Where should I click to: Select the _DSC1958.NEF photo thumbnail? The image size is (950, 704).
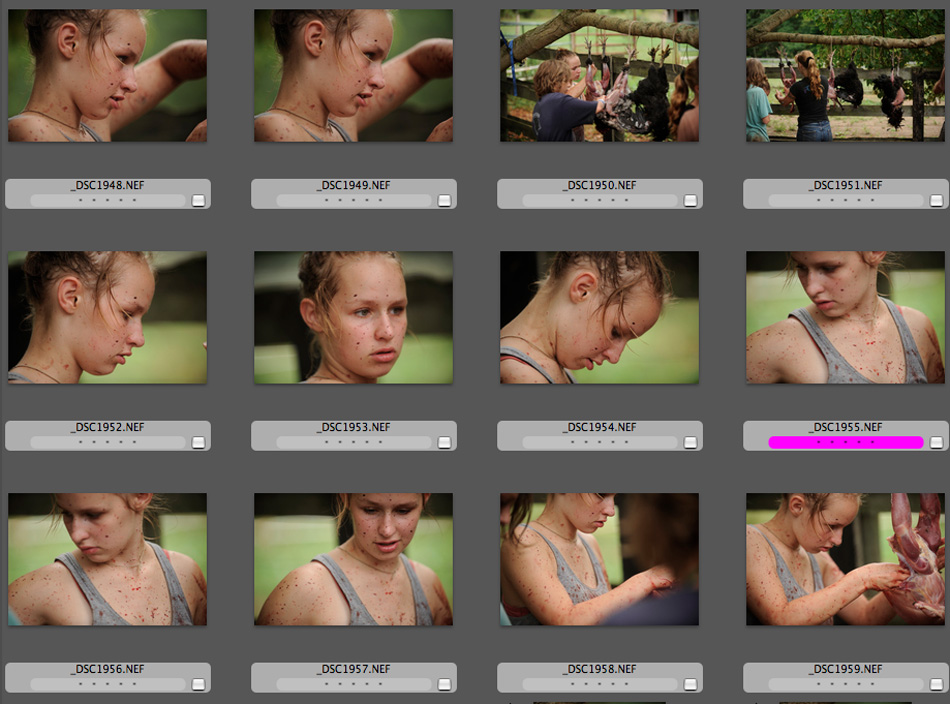(599, 559)
